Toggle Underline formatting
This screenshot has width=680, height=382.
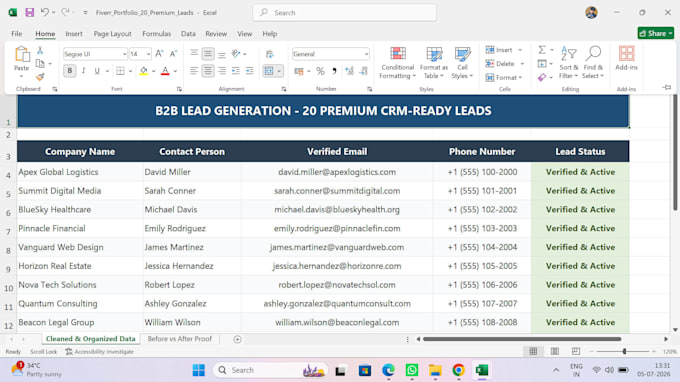(x=97, y=71)
